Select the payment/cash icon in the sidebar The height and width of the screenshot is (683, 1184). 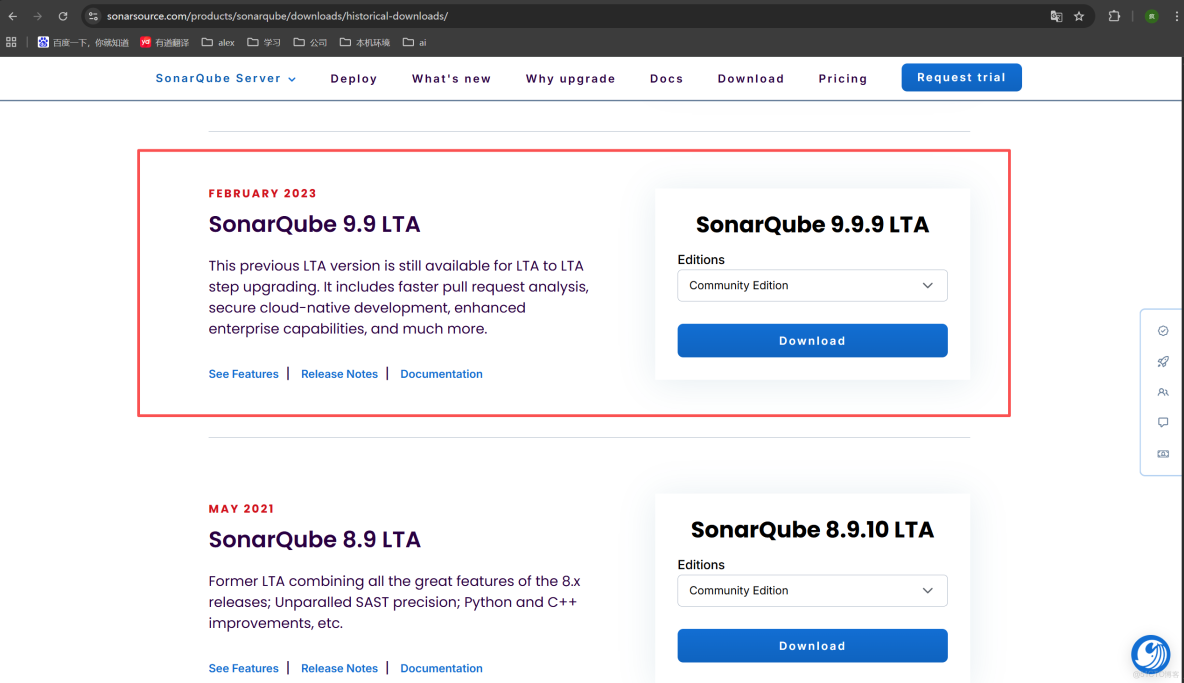click(1162, 453)
